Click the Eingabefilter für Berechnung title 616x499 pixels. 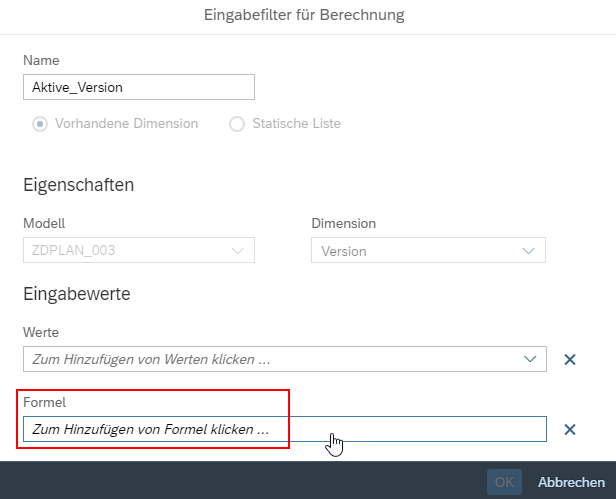tap(304, 15)
